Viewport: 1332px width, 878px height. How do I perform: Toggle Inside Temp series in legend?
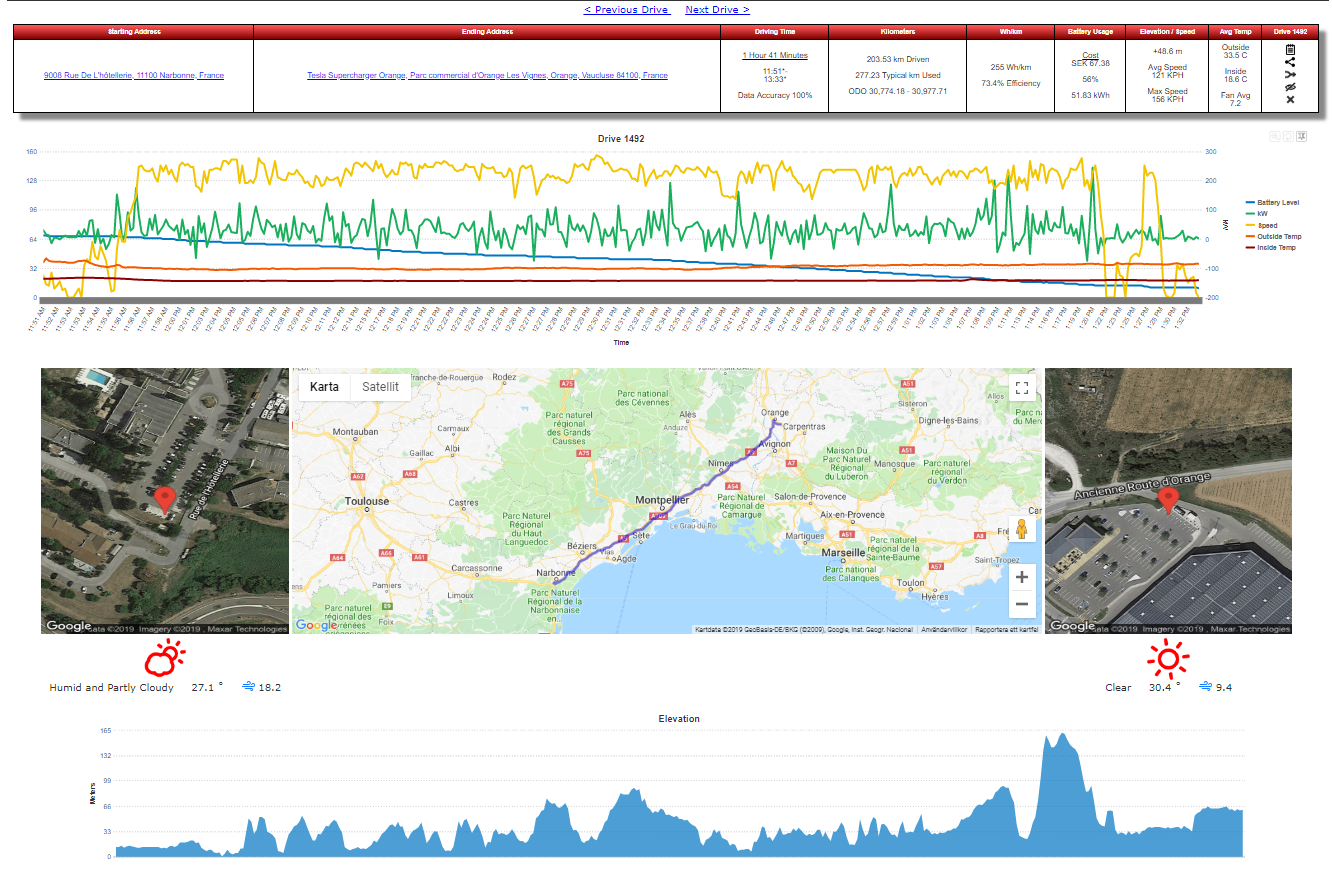(1270, 247)
